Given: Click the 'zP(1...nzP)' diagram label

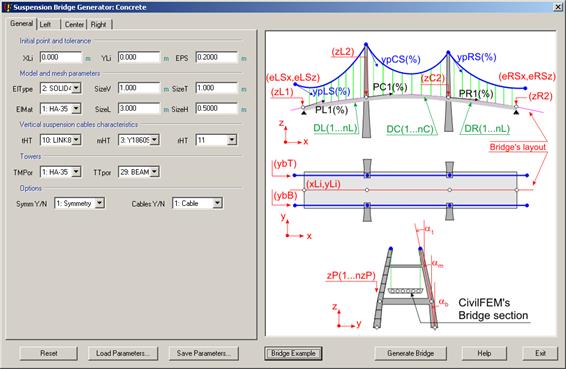Looking at the screenshot, I should coord(351,275).
